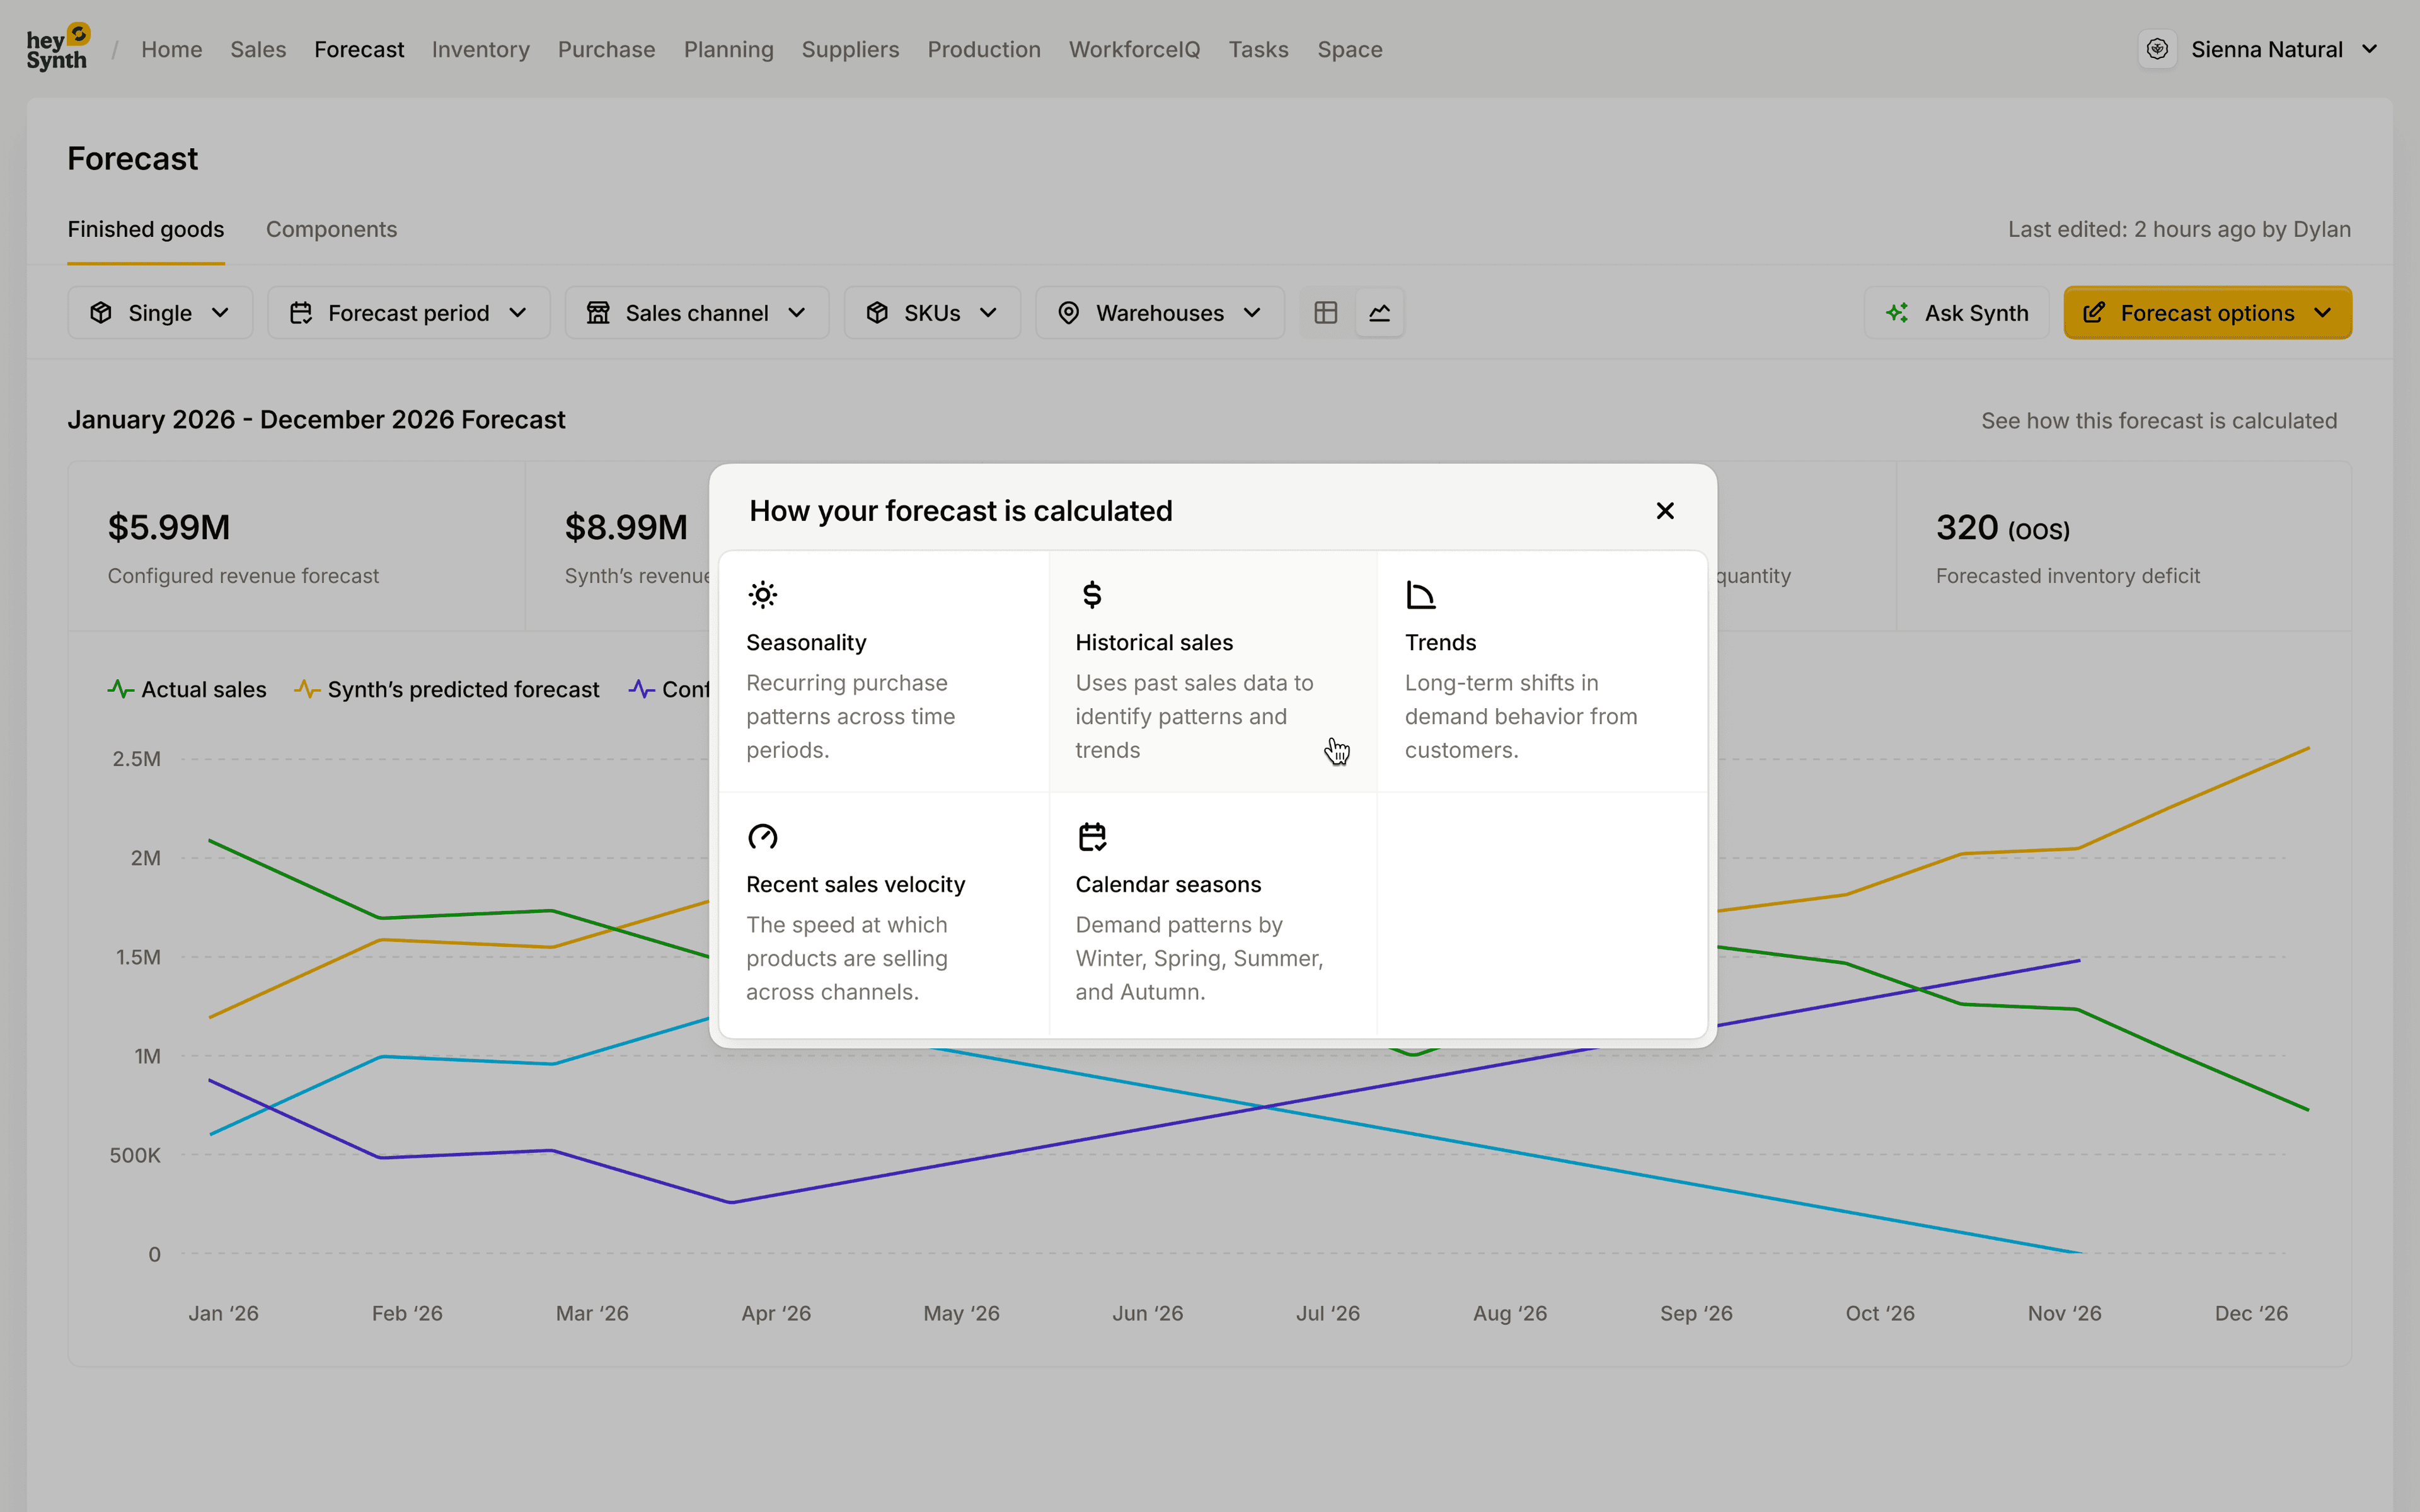Click Sienna Natural account avatar icon
The width and height of the screenshot is (2420, 1512).
point(2157,49)
